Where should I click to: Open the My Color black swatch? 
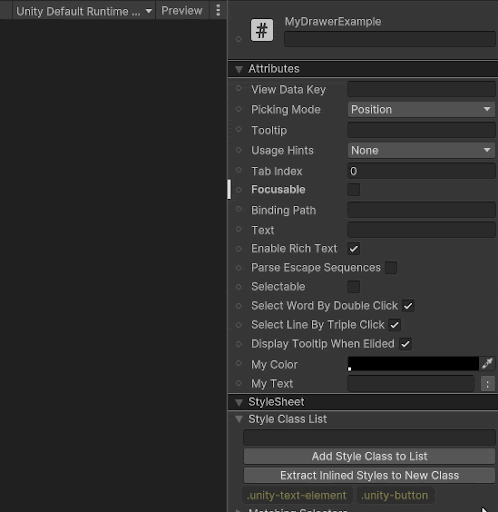point(413,364)
